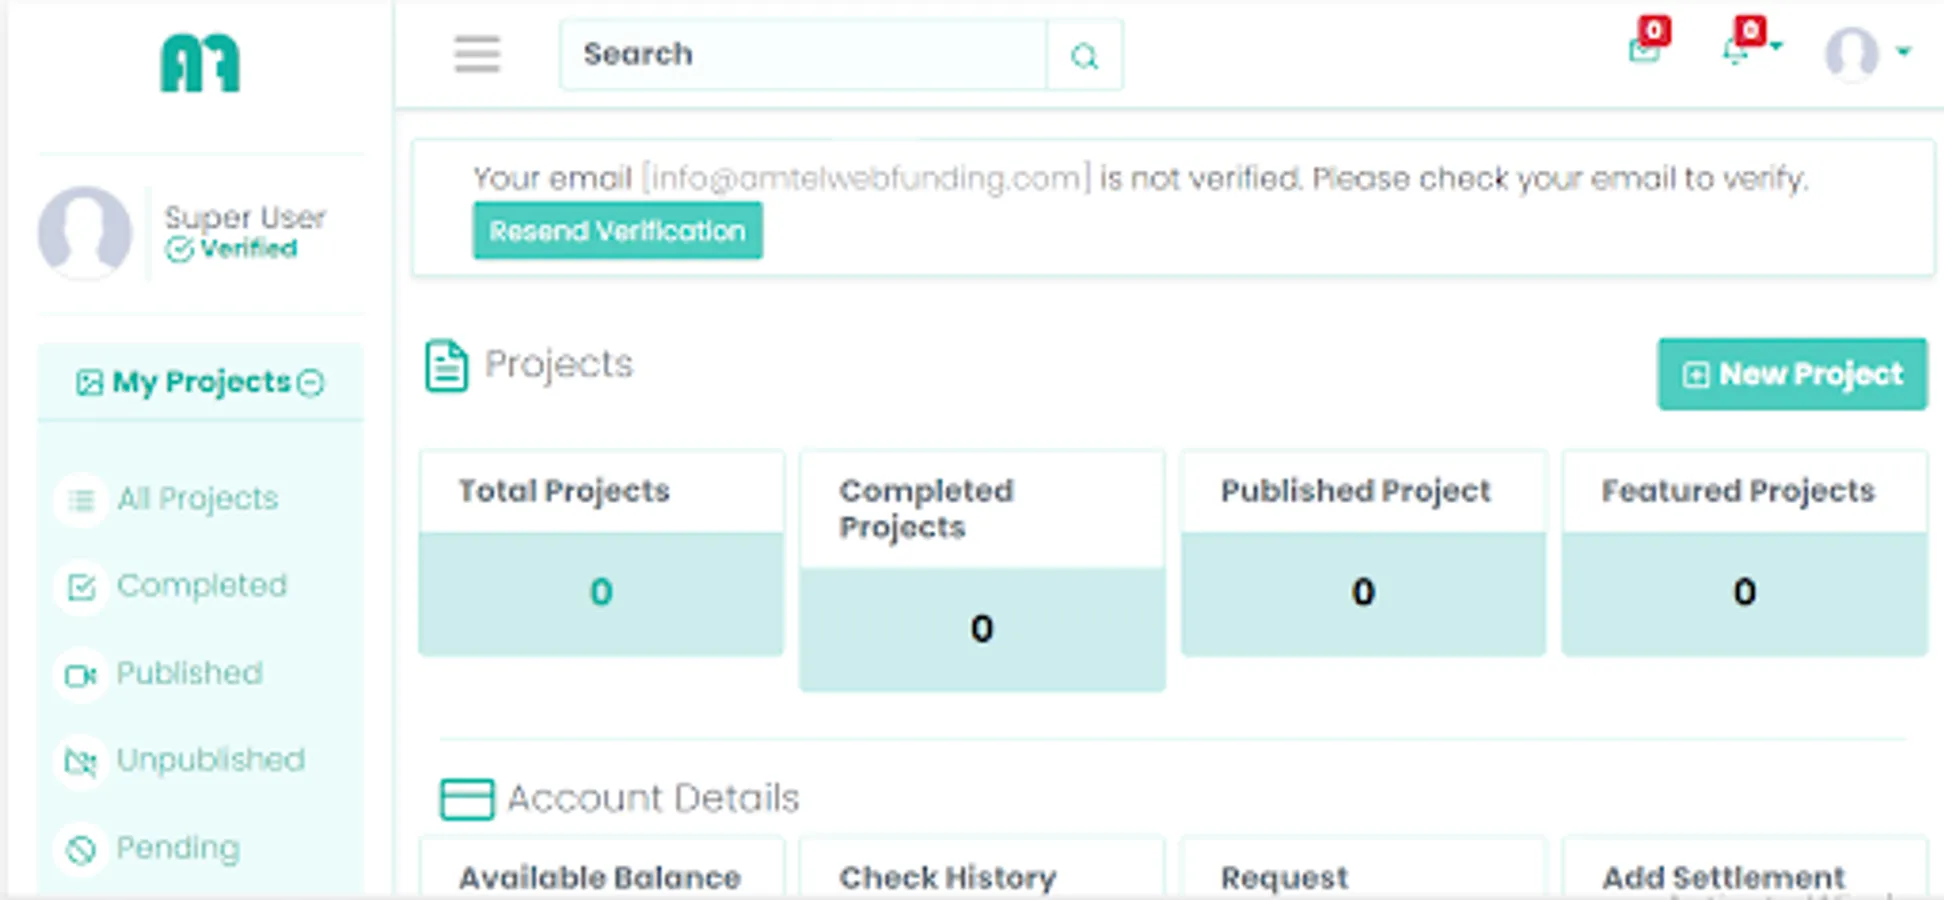Open the user avatar dropdown in header
The width and height of the screenshot is (1944, 900).
1866,53
